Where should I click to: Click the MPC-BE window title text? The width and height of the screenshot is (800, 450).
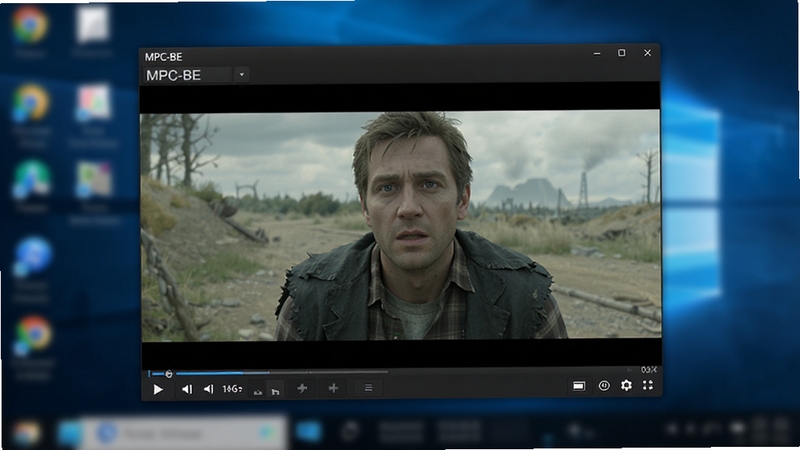164,57
